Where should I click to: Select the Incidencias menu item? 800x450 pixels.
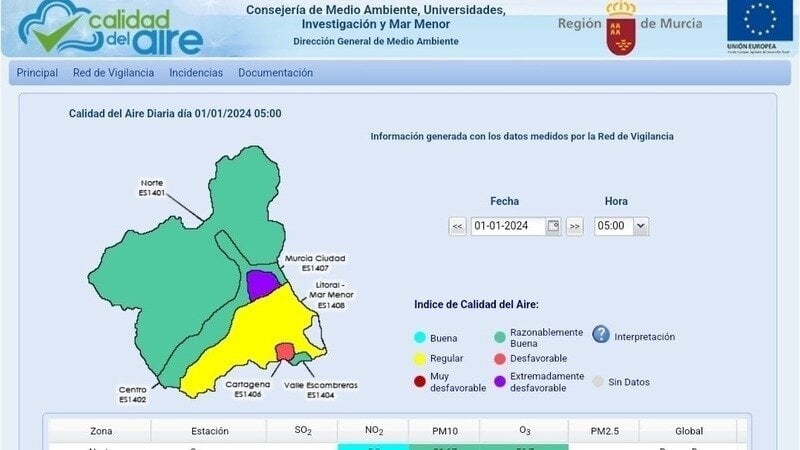tap(196, 73)
